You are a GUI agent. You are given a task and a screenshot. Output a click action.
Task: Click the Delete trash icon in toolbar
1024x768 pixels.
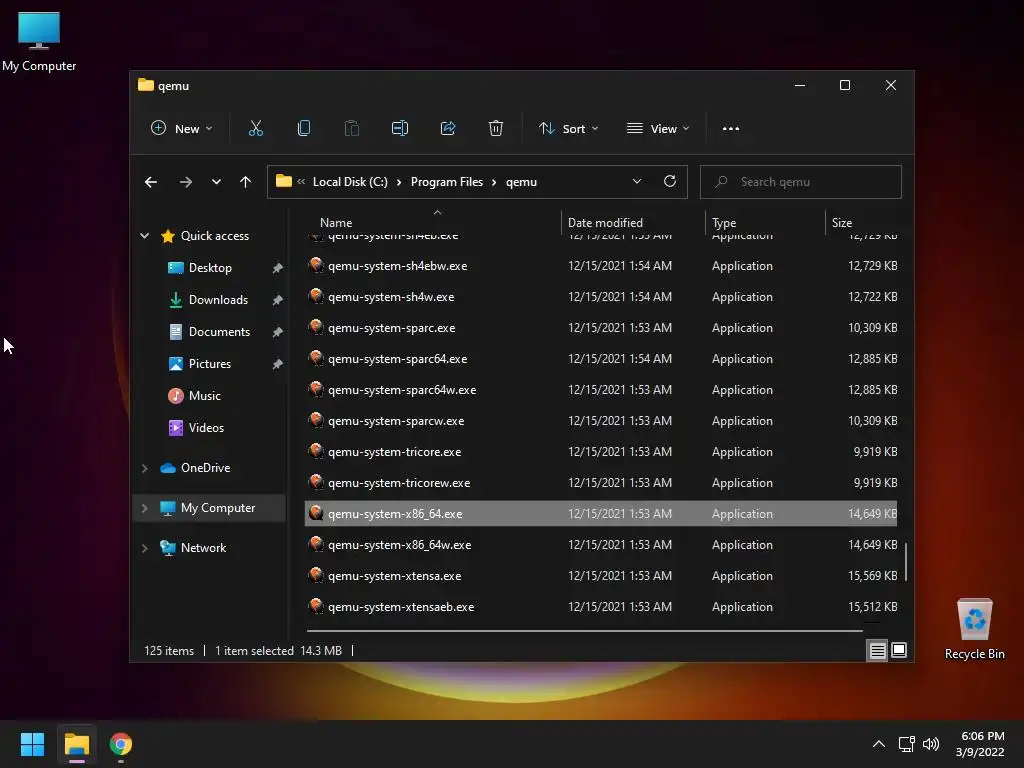click(496, 129)
